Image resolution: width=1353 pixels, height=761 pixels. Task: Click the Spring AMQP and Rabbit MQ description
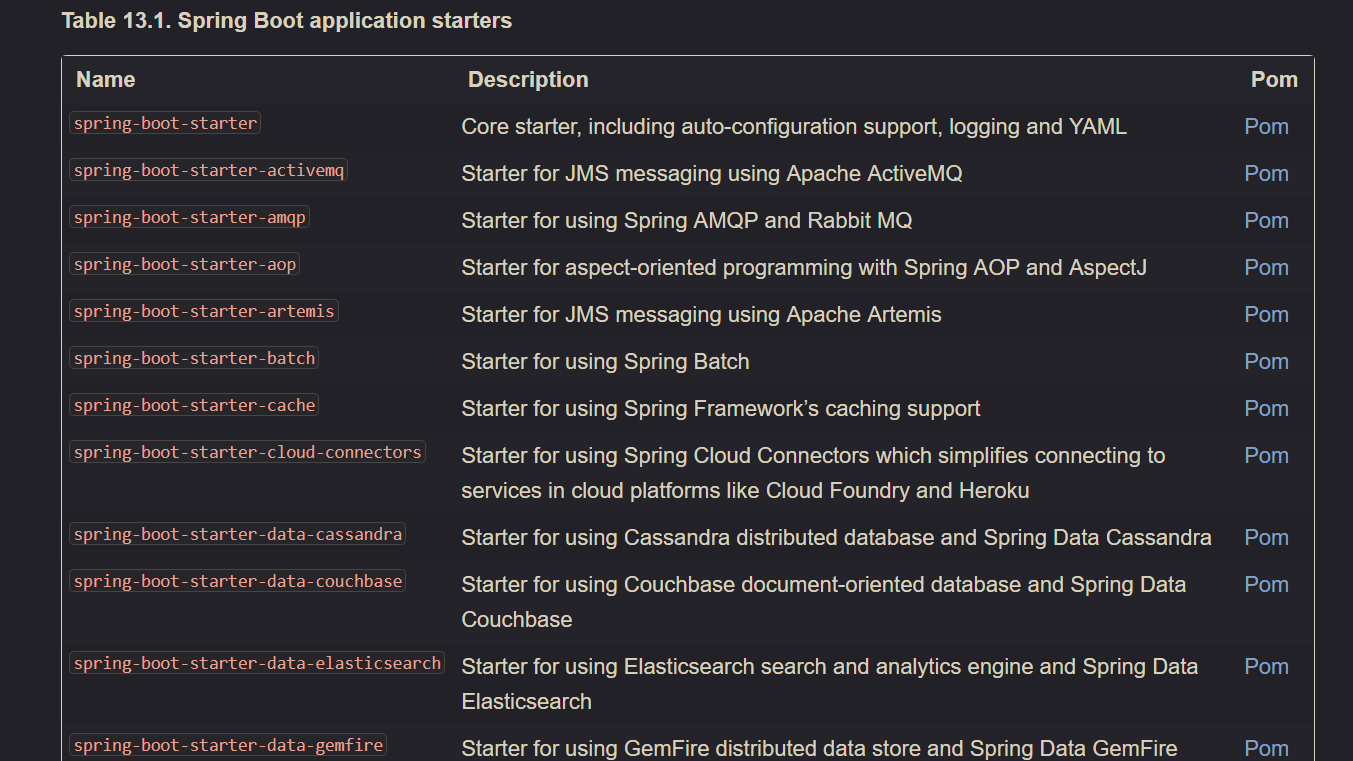pyautogui.click(x=687, y=221)
